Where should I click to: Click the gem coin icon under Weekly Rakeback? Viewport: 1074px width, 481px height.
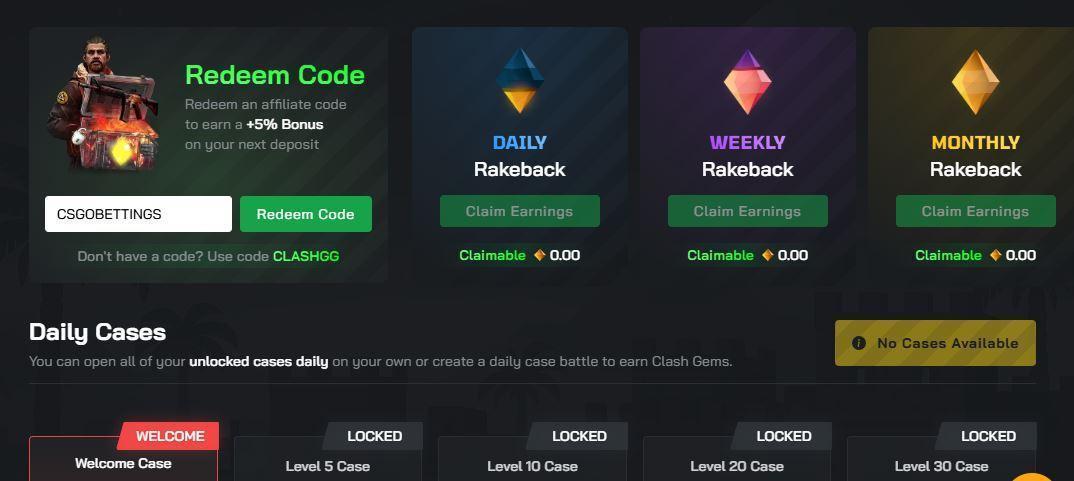(768, 255)
